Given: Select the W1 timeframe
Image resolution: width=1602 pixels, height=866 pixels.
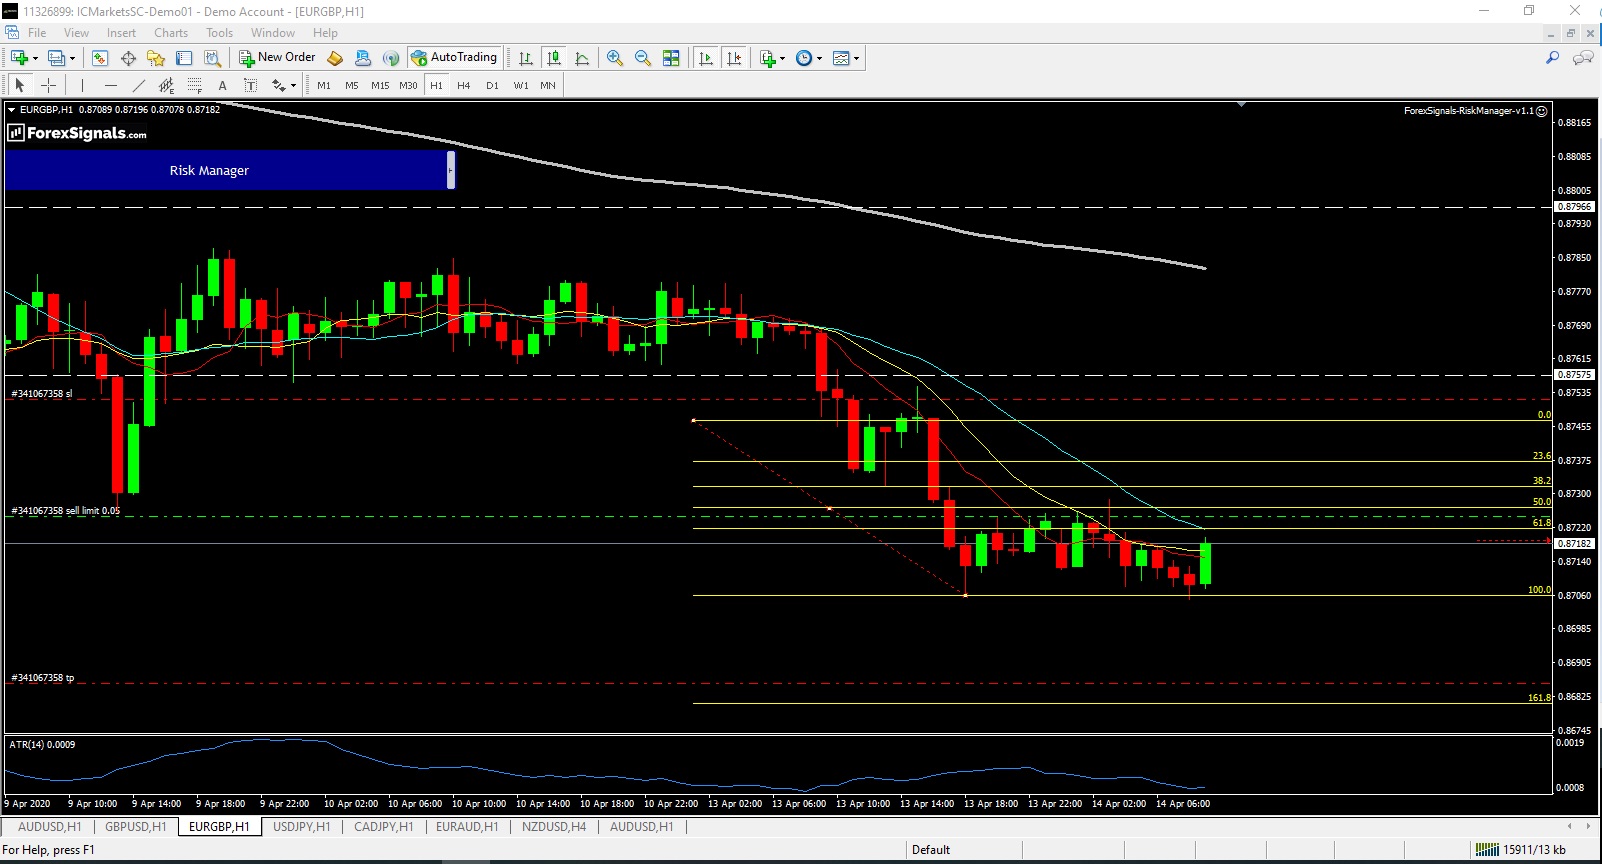Looking at the screenshot, I should coord(521,85).
